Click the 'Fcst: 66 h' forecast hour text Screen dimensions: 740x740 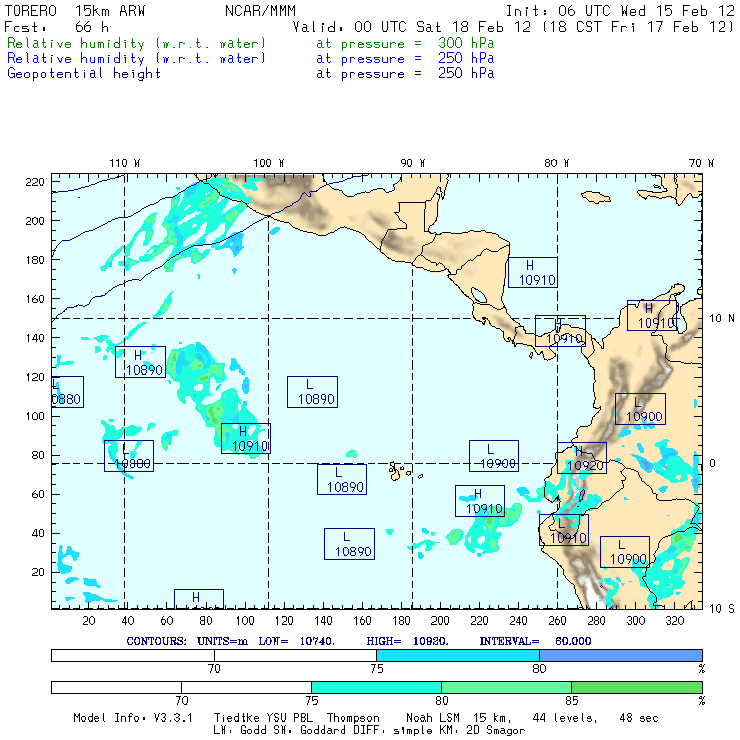point(57,27)
